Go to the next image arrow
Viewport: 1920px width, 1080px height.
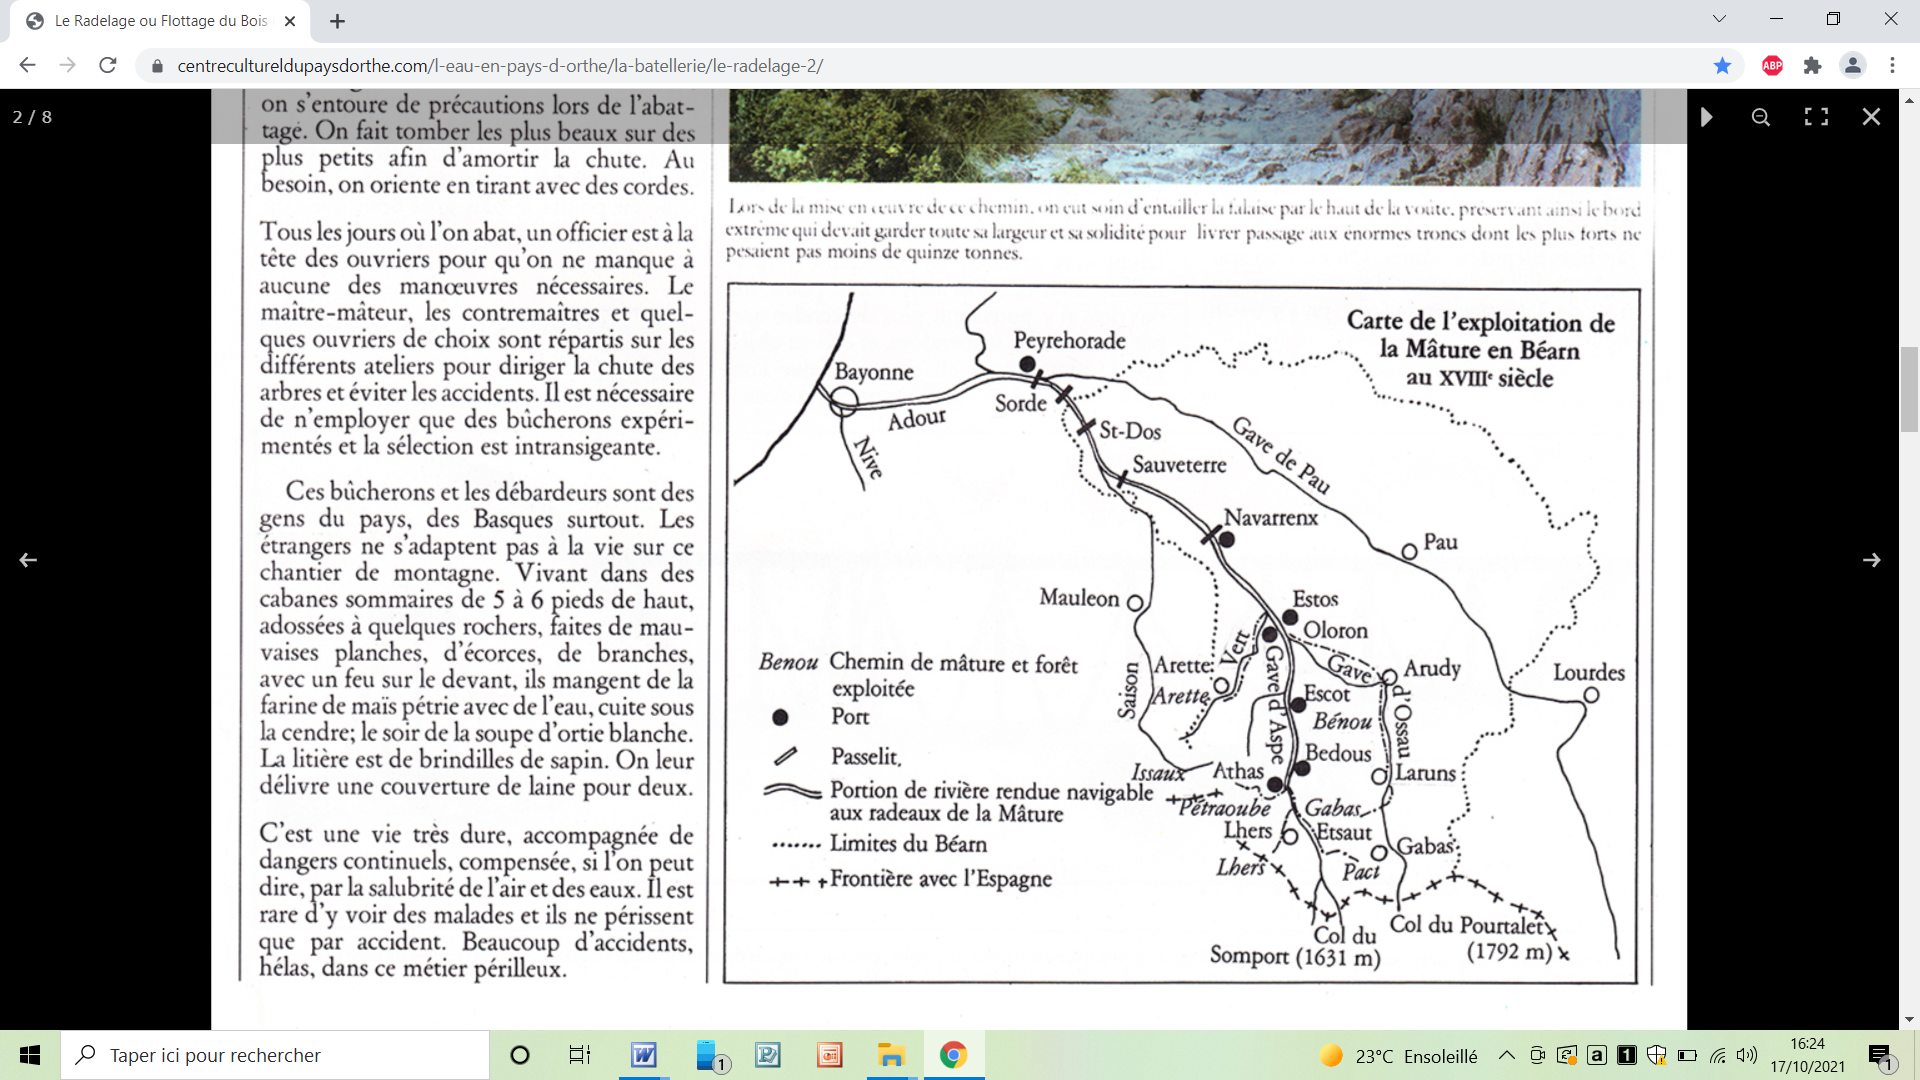click(x=1871, y=560)
